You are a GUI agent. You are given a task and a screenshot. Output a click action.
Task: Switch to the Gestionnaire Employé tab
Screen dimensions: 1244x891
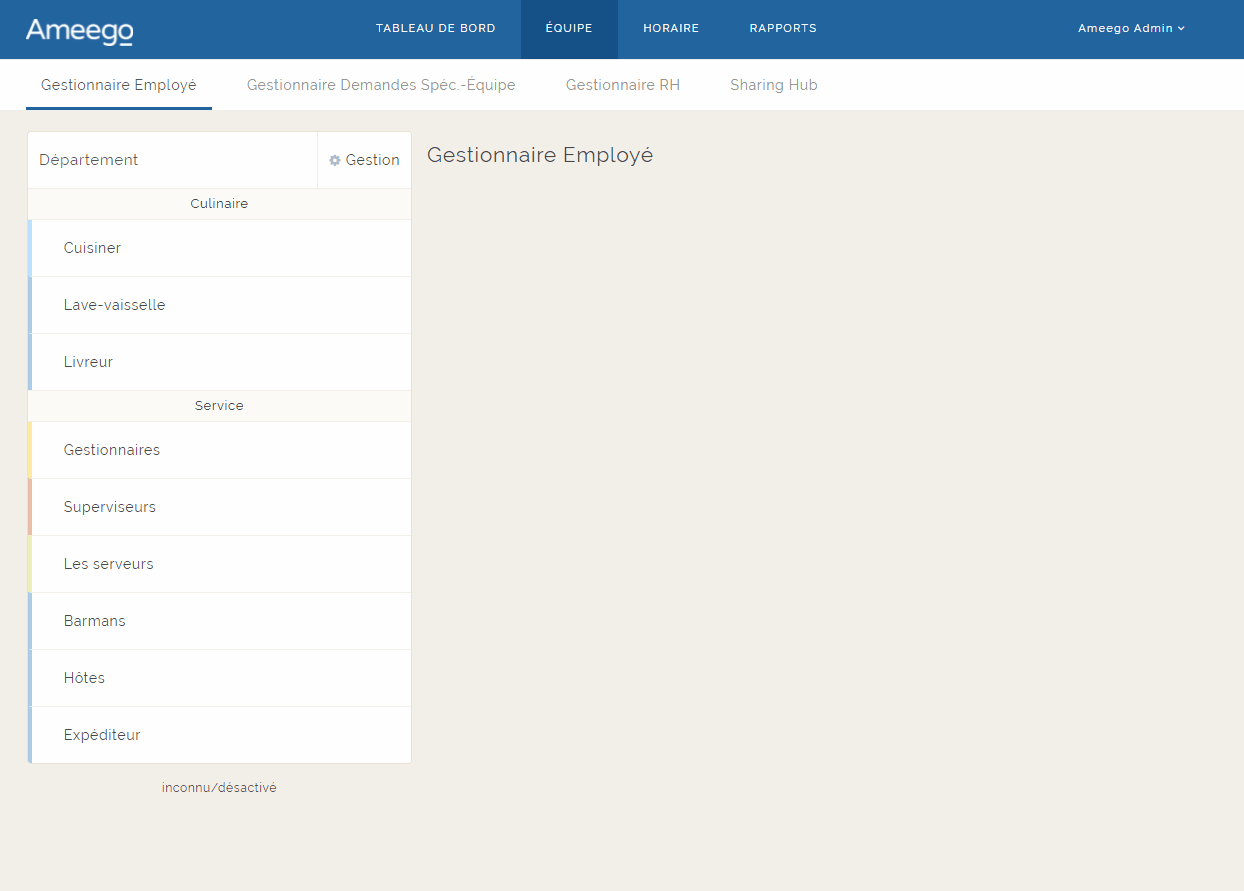[119, 85]
